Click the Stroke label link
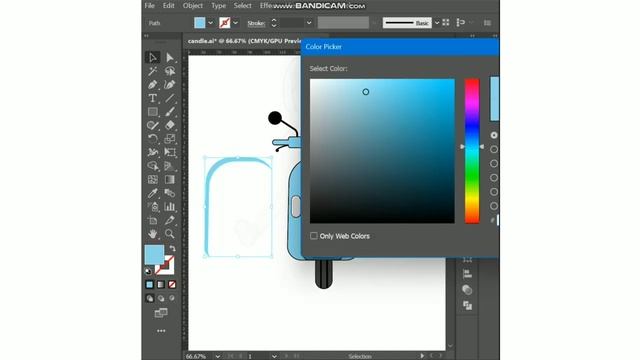The image size is (640, 360). 257,24
